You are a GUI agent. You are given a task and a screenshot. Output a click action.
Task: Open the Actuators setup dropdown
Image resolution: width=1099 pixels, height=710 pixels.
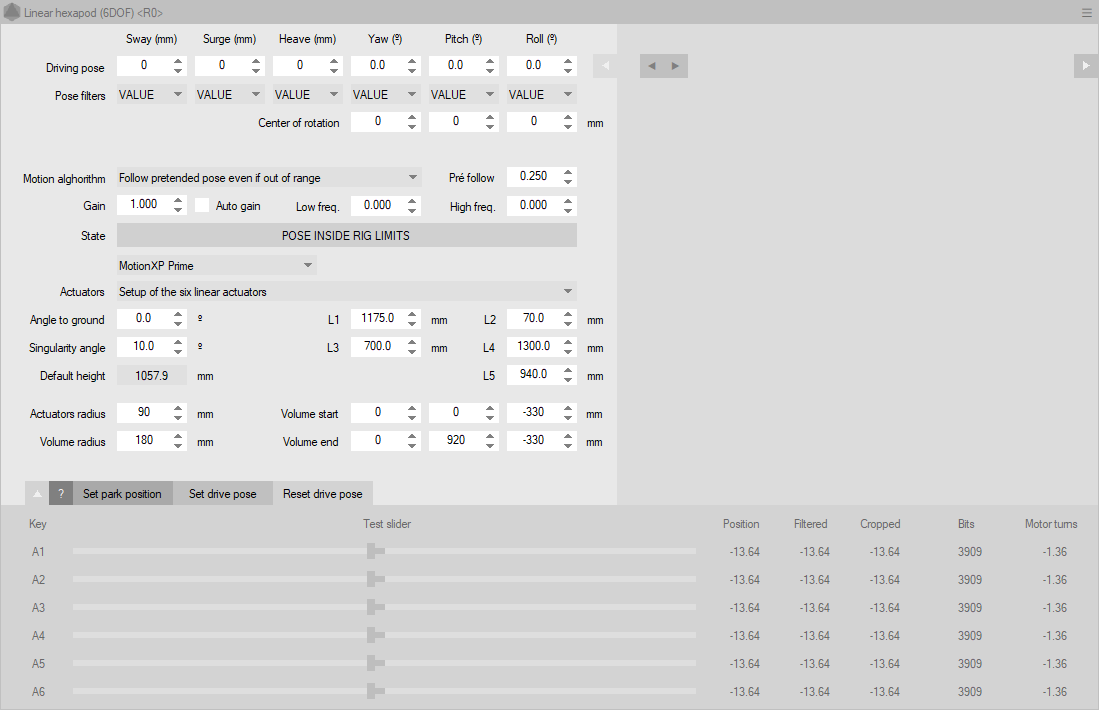point(346,292)
